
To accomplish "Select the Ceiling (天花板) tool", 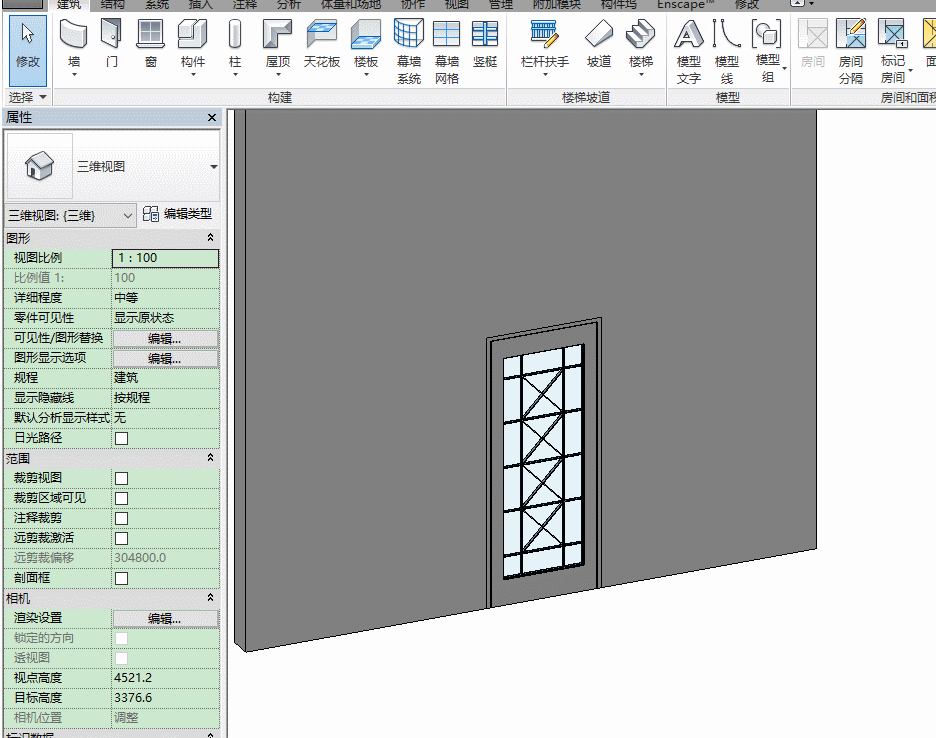I will (x=322, y=43).
